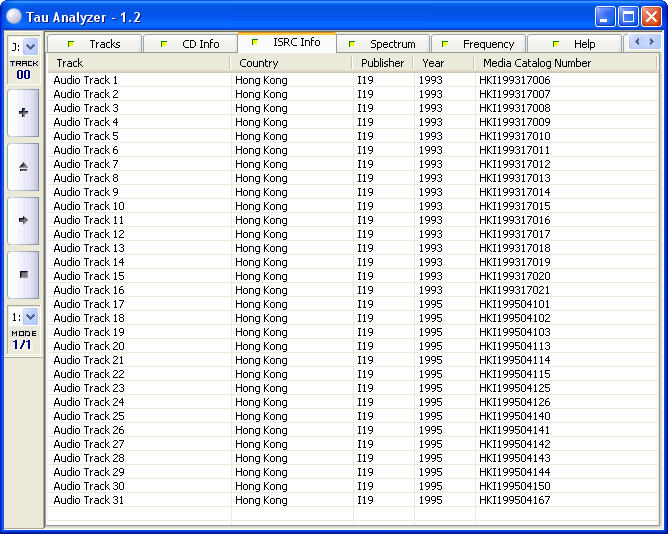Click the Tau Analyzer title bar icon

(x=14, y=16)
